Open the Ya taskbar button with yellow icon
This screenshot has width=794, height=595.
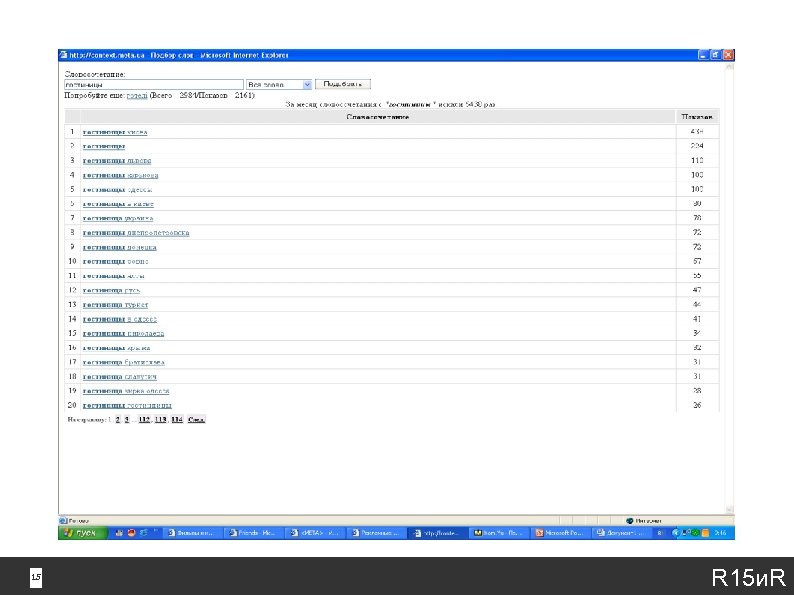(500, 533)
